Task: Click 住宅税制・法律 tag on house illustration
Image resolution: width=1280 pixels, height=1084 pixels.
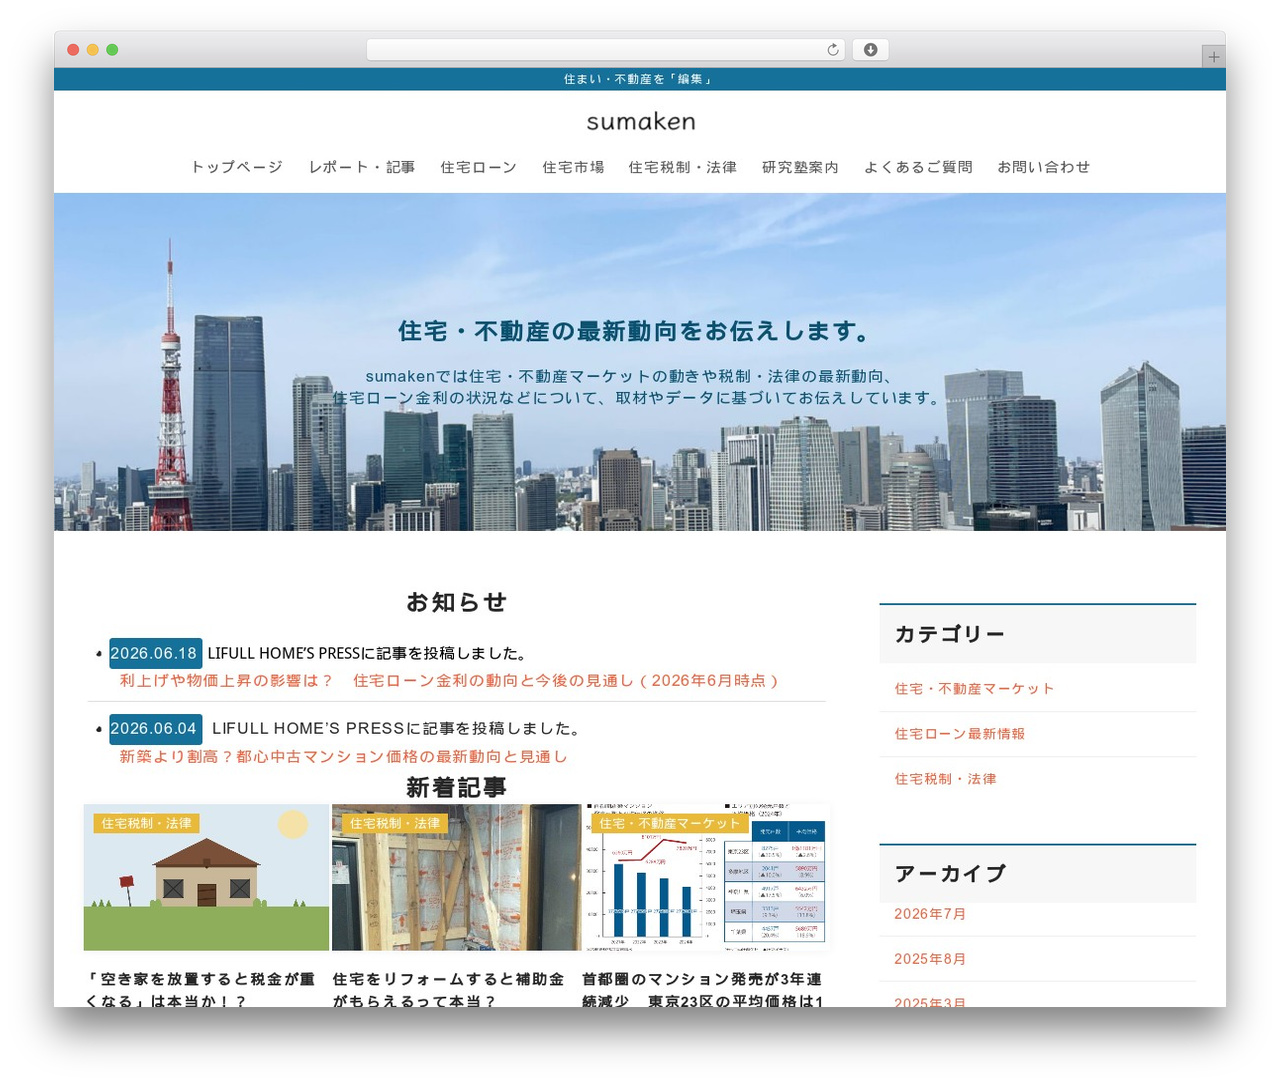Action: pos(147,823)
